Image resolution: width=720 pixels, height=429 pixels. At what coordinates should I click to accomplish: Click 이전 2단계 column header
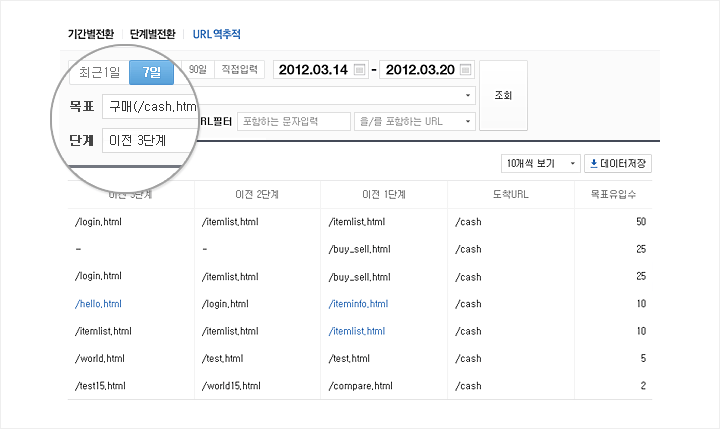pyautogui.click(x=257, y=194)
